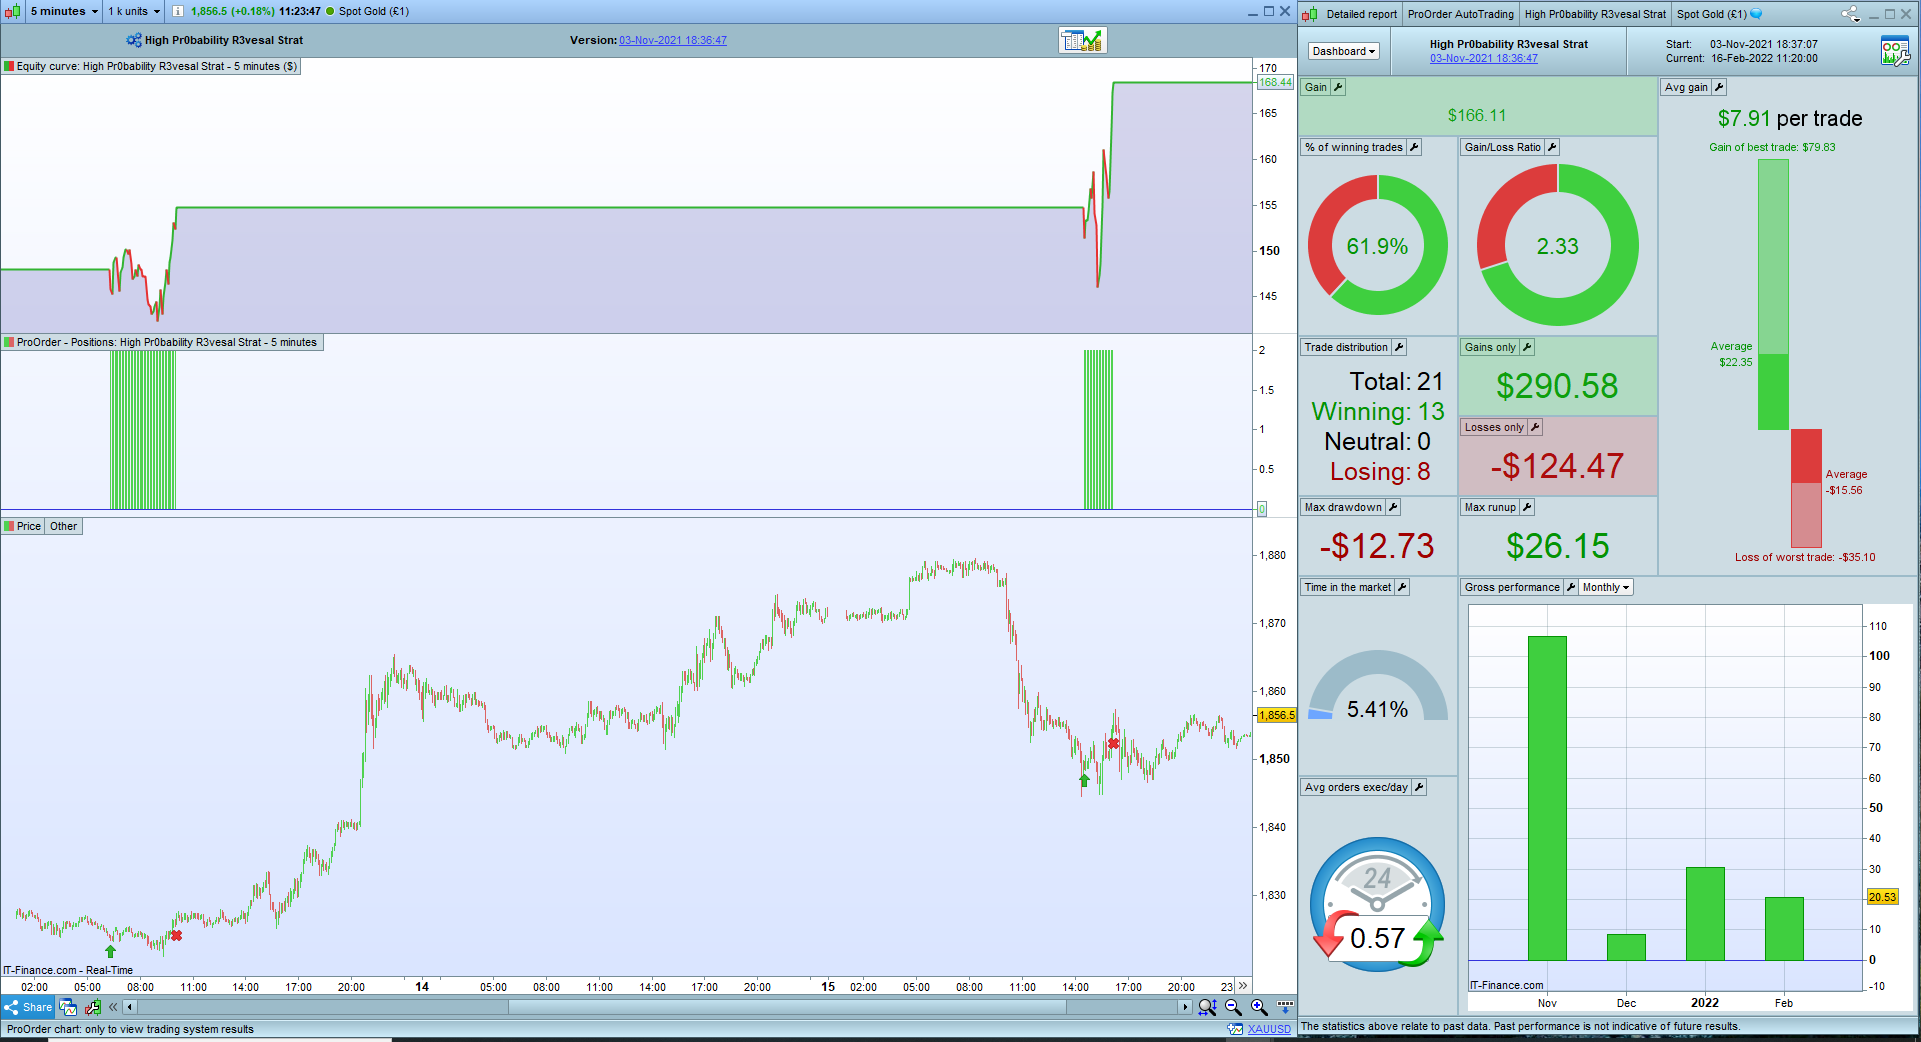Click the zoom in magnifier icon
This screenshot has height=1042, width=1921.
click(1259, 1007)
